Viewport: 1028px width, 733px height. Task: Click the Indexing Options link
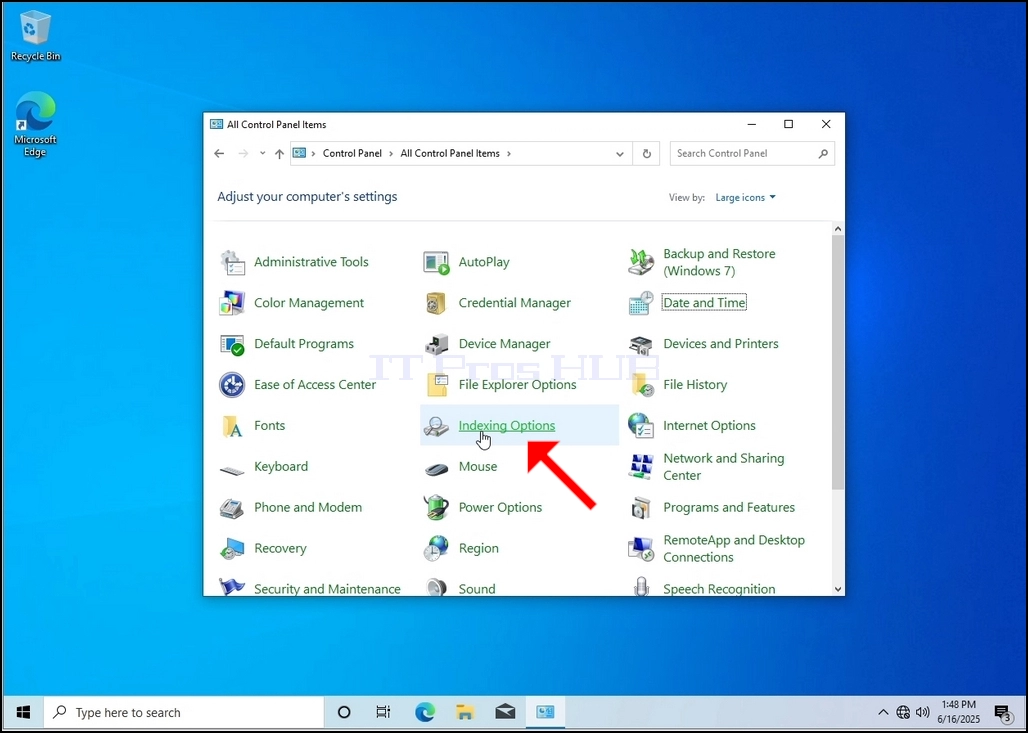[x=507, y=426]
